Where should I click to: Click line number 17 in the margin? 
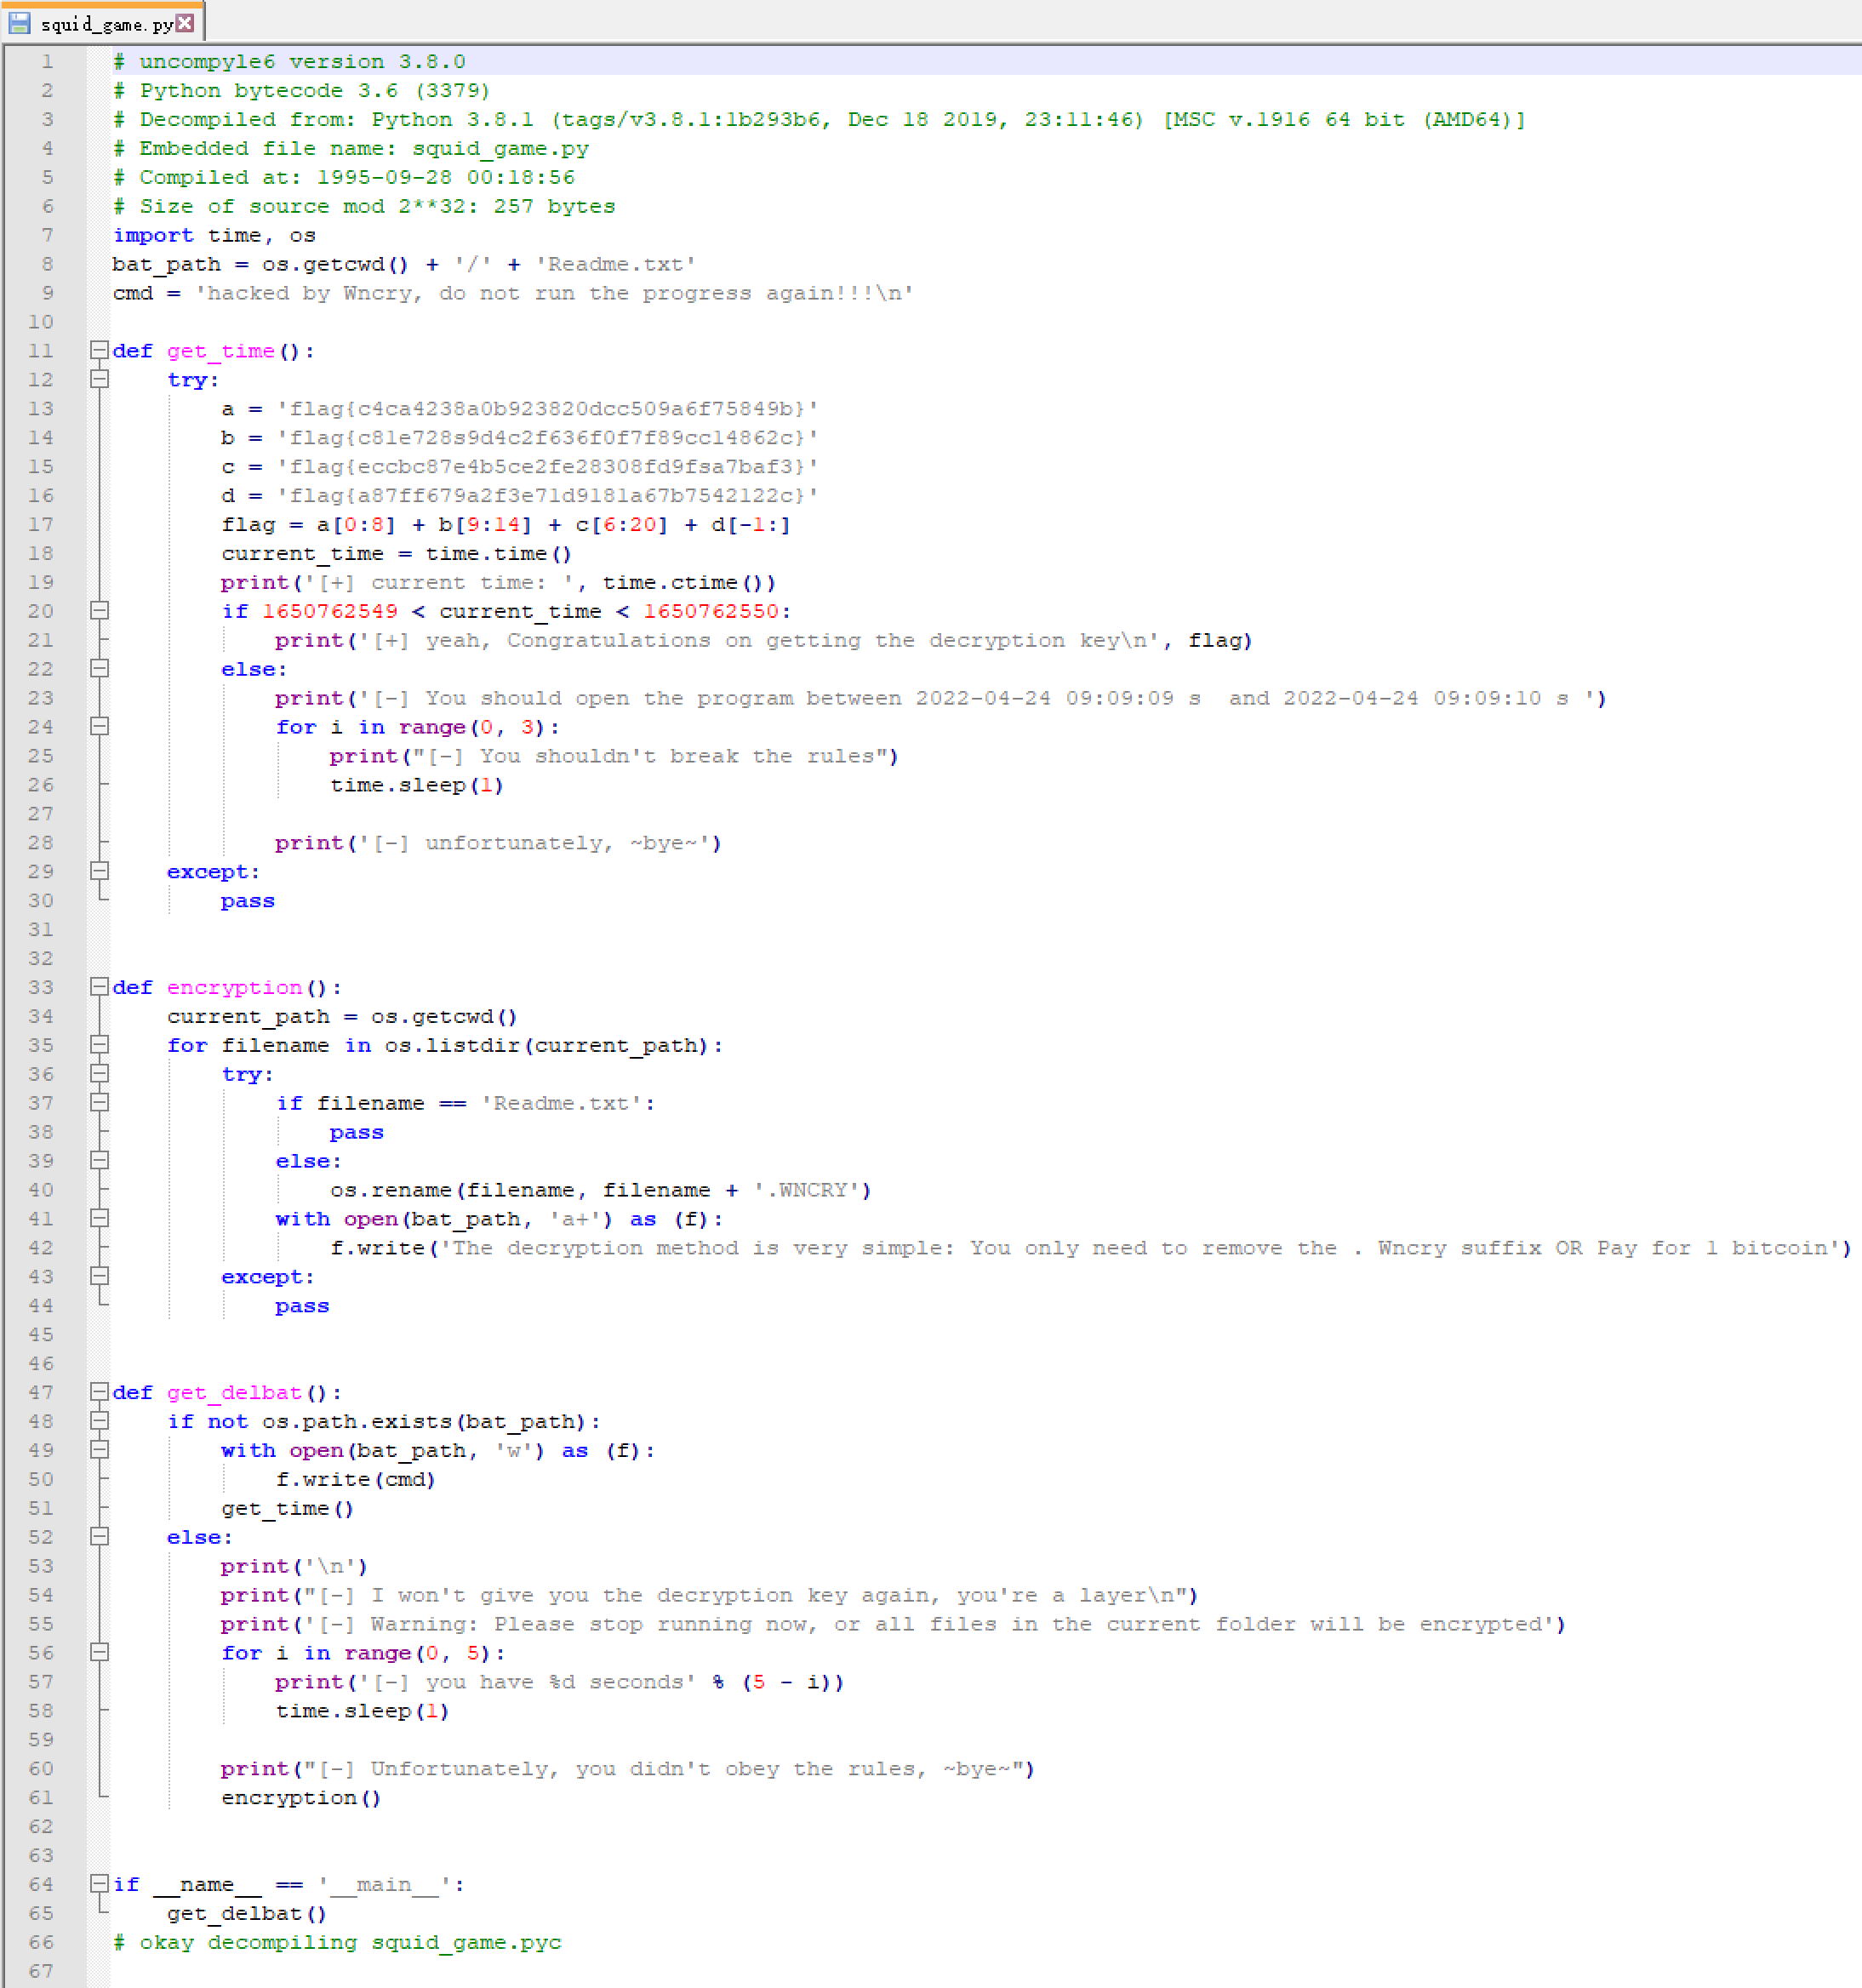click(x=41, y=524)
